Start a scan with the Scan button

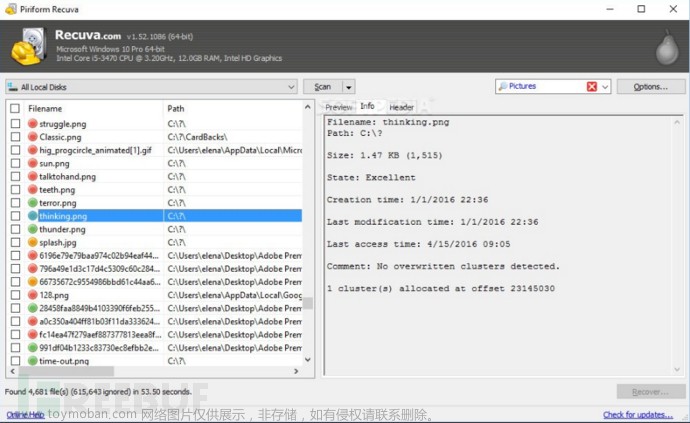[x=323, y=87]
